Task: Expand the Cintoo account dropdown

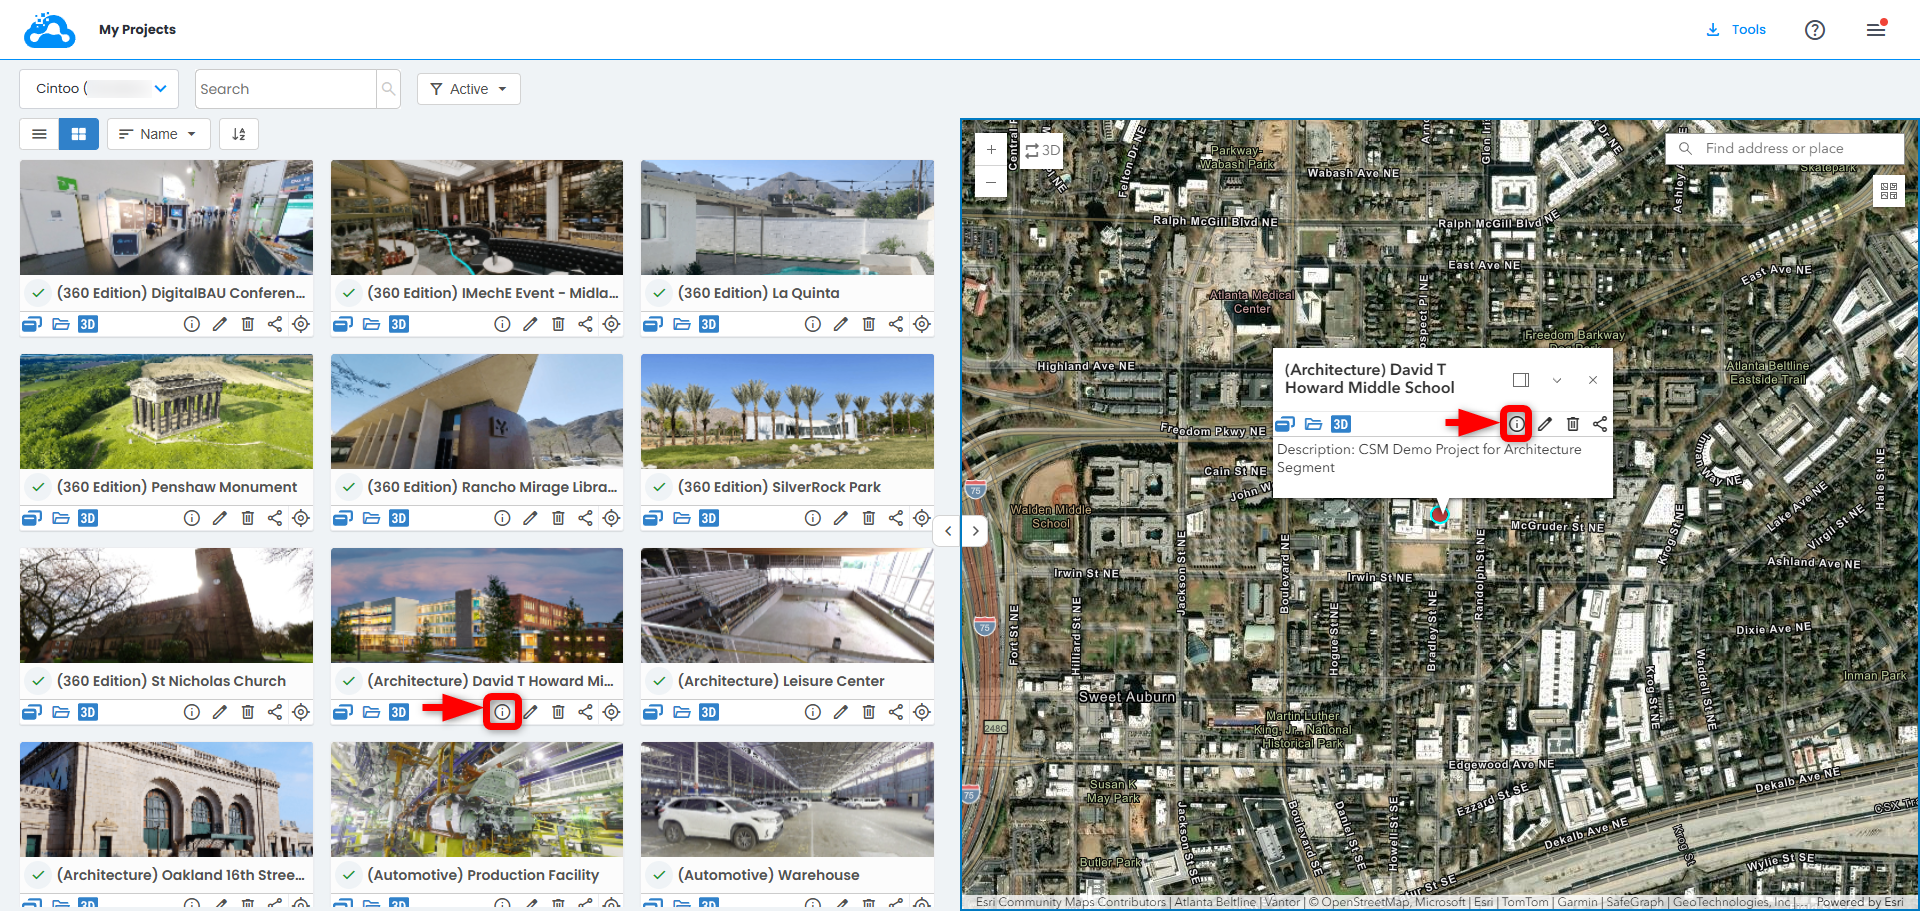Action: (99, 89)
